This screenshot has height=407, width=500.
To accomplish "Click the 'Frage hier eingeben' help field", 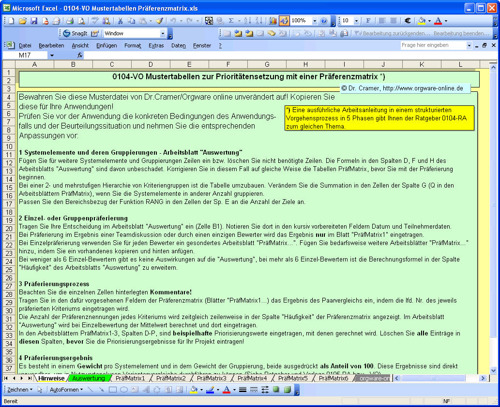I will 433,45.
